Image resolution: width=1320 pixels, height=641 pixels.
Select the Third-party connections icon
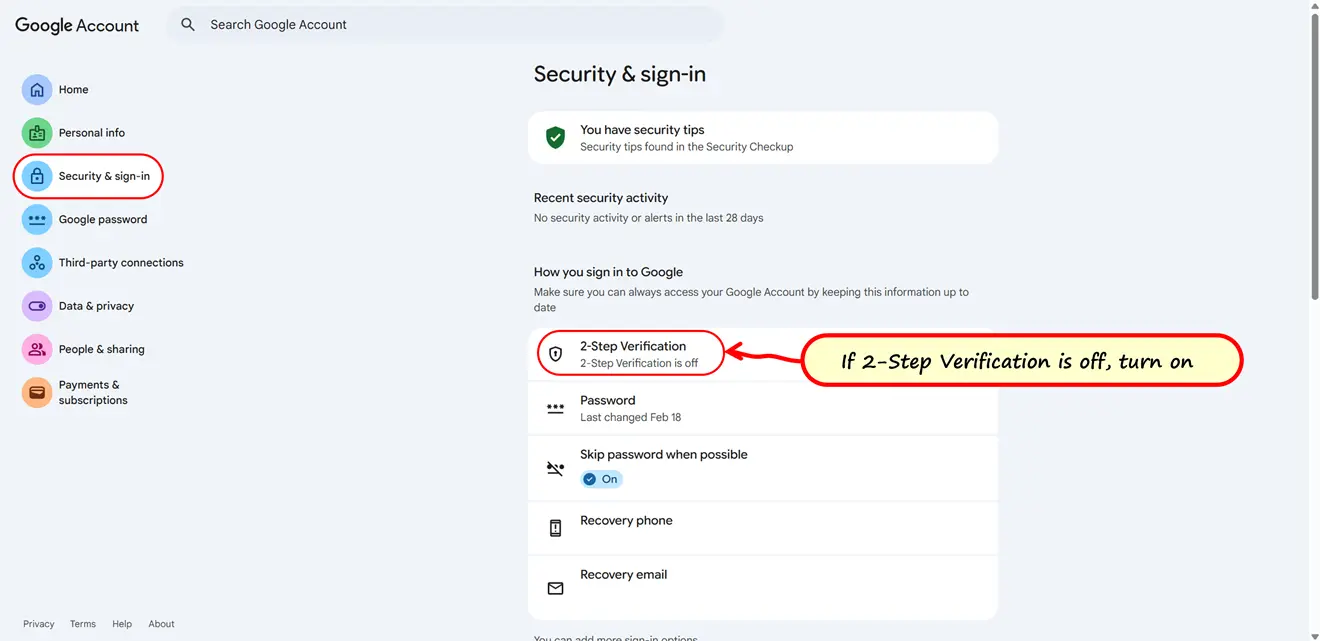click(x=37, y=262)
